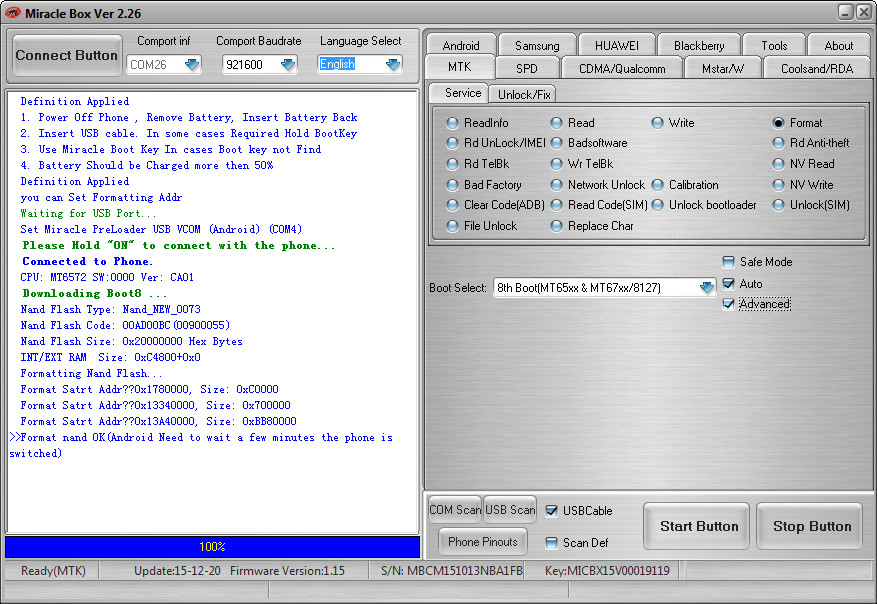
Task: Click the Start Button
Action: click(696, 526)
